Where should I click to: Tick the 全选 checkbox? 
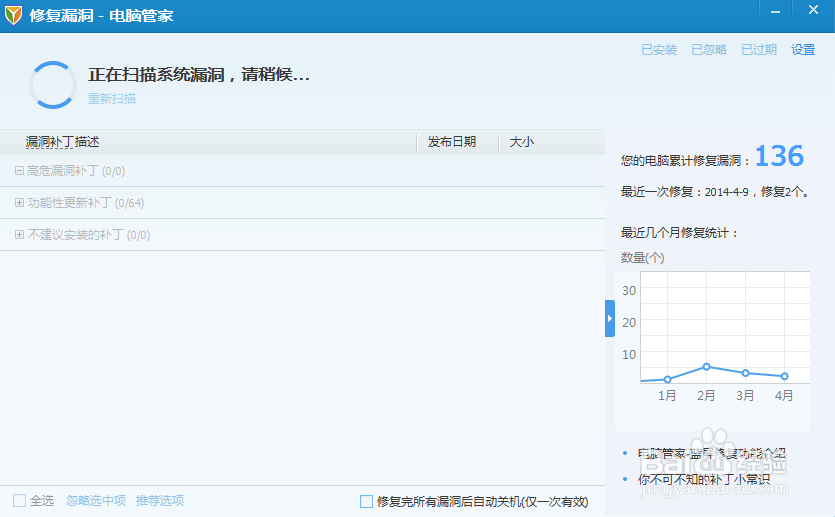click(x=19, y=500)
